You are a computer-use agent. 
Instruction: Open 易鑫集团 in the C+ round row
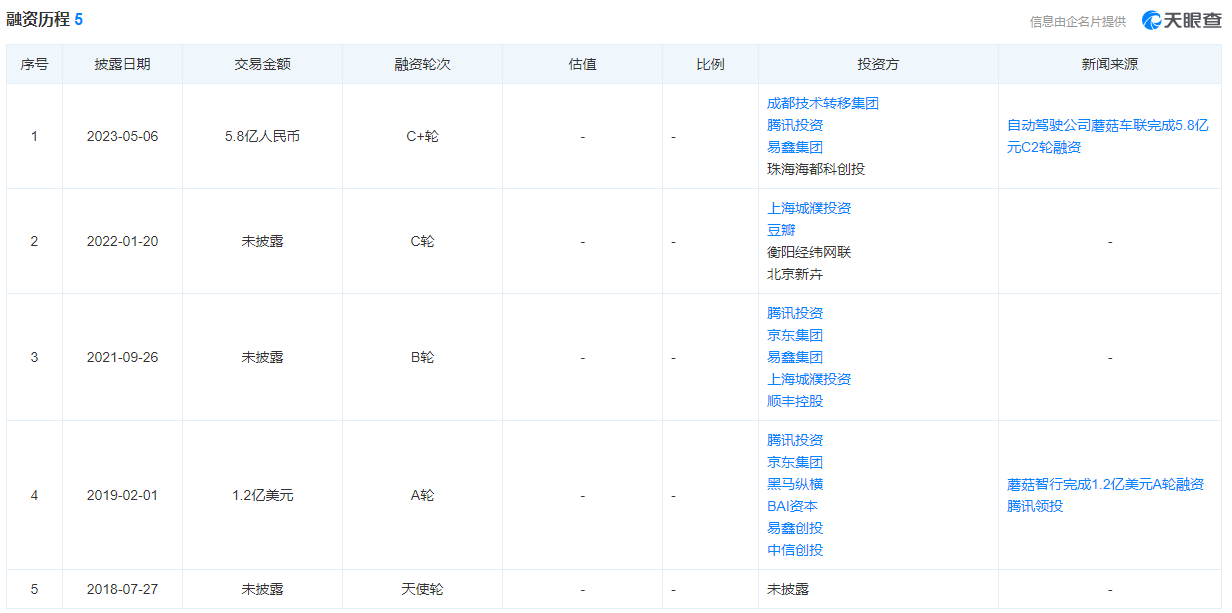(x=795, y=147)
